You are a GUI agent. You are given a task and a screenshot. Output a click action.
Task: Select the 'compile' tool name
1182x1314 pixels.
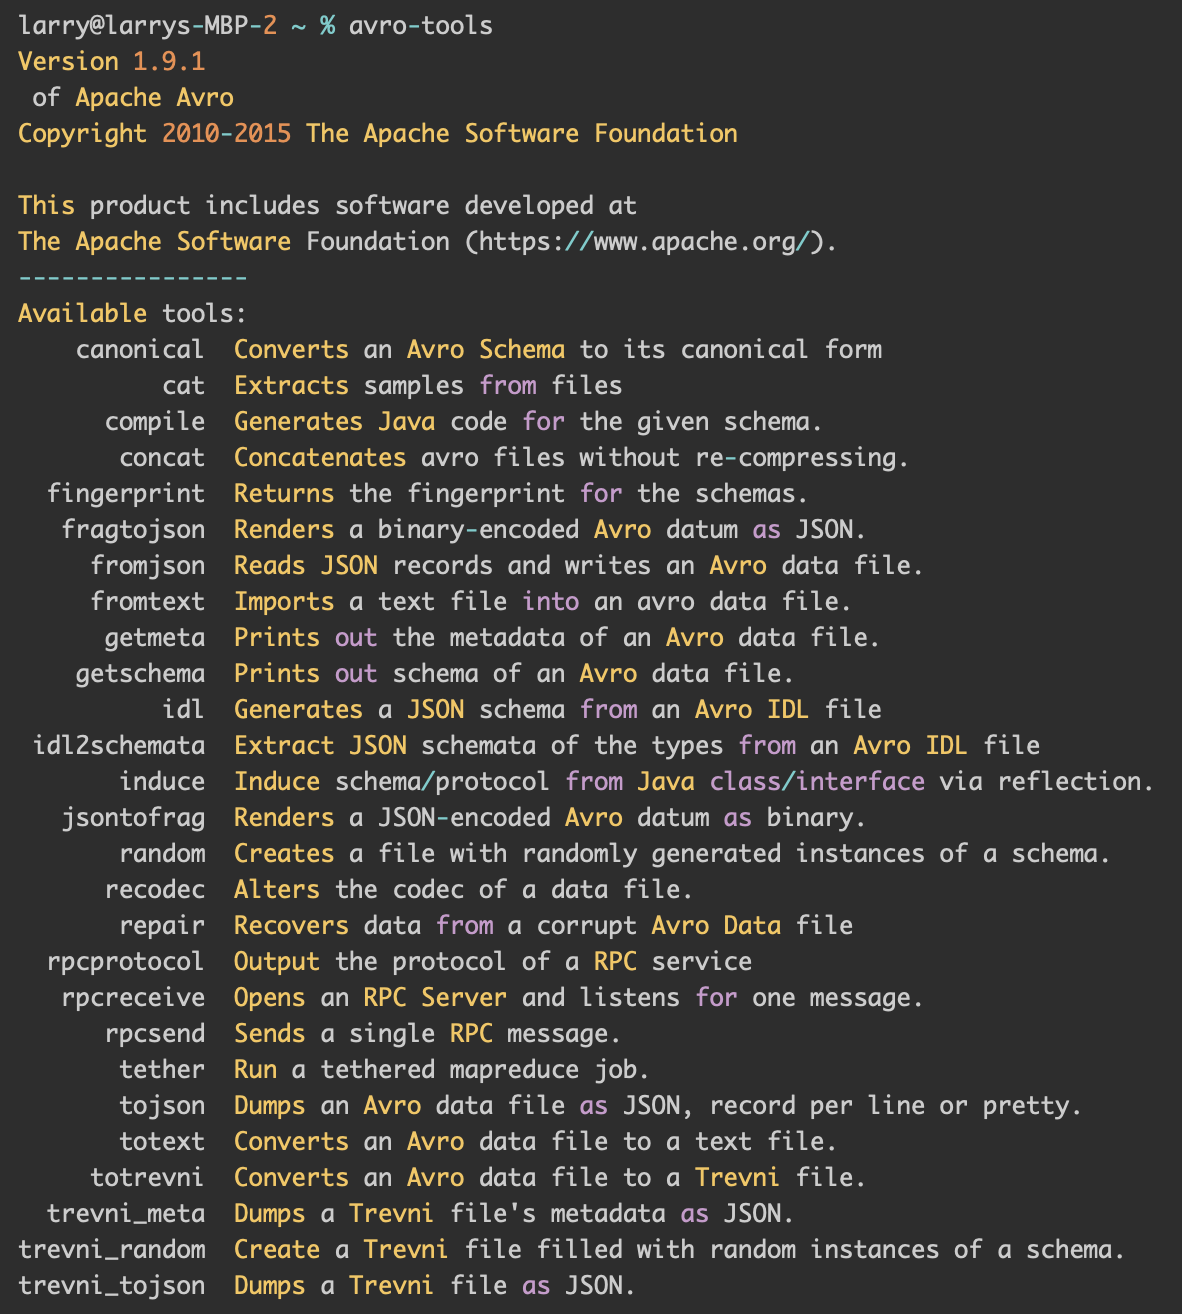tap(155, 421)
